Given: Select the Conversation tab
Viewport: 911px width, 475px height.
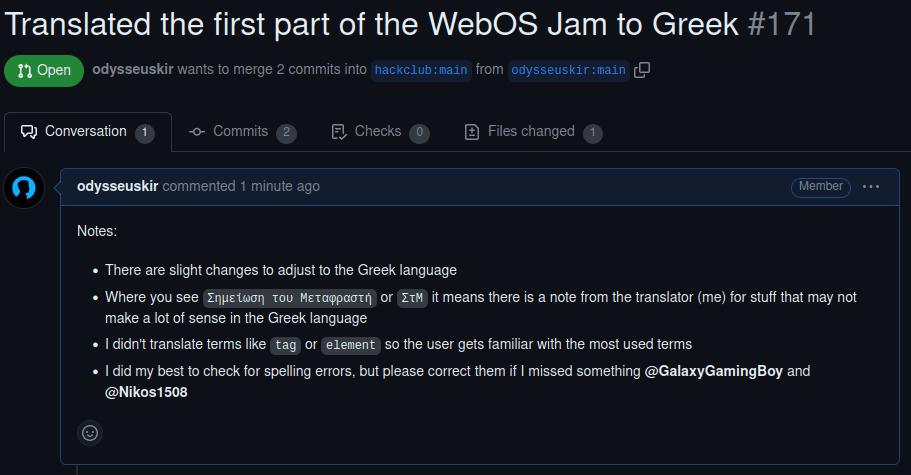Looking at the screenshot, I should [x=86, y=132].
